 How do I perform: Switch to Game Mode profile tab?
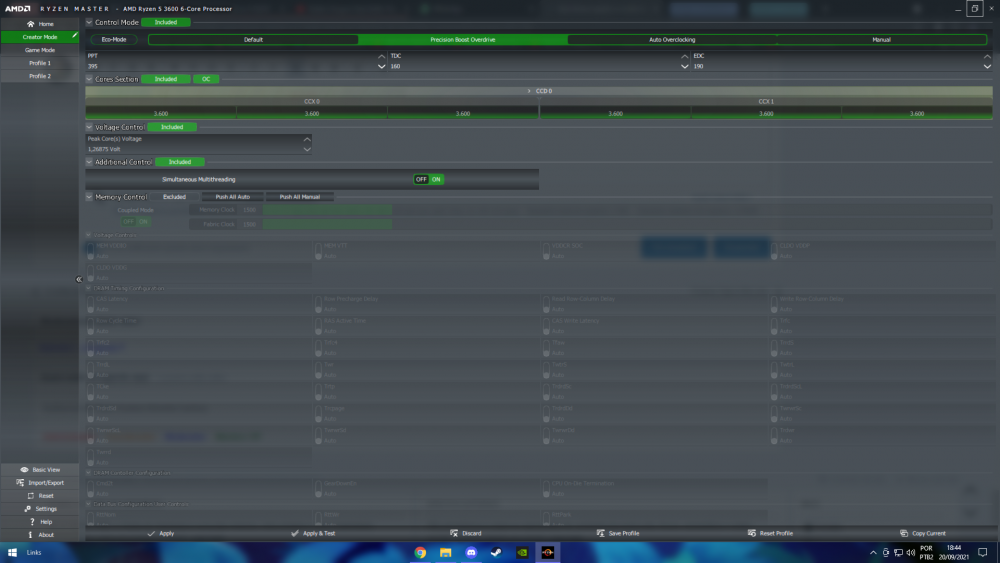(x=40, y=49)
